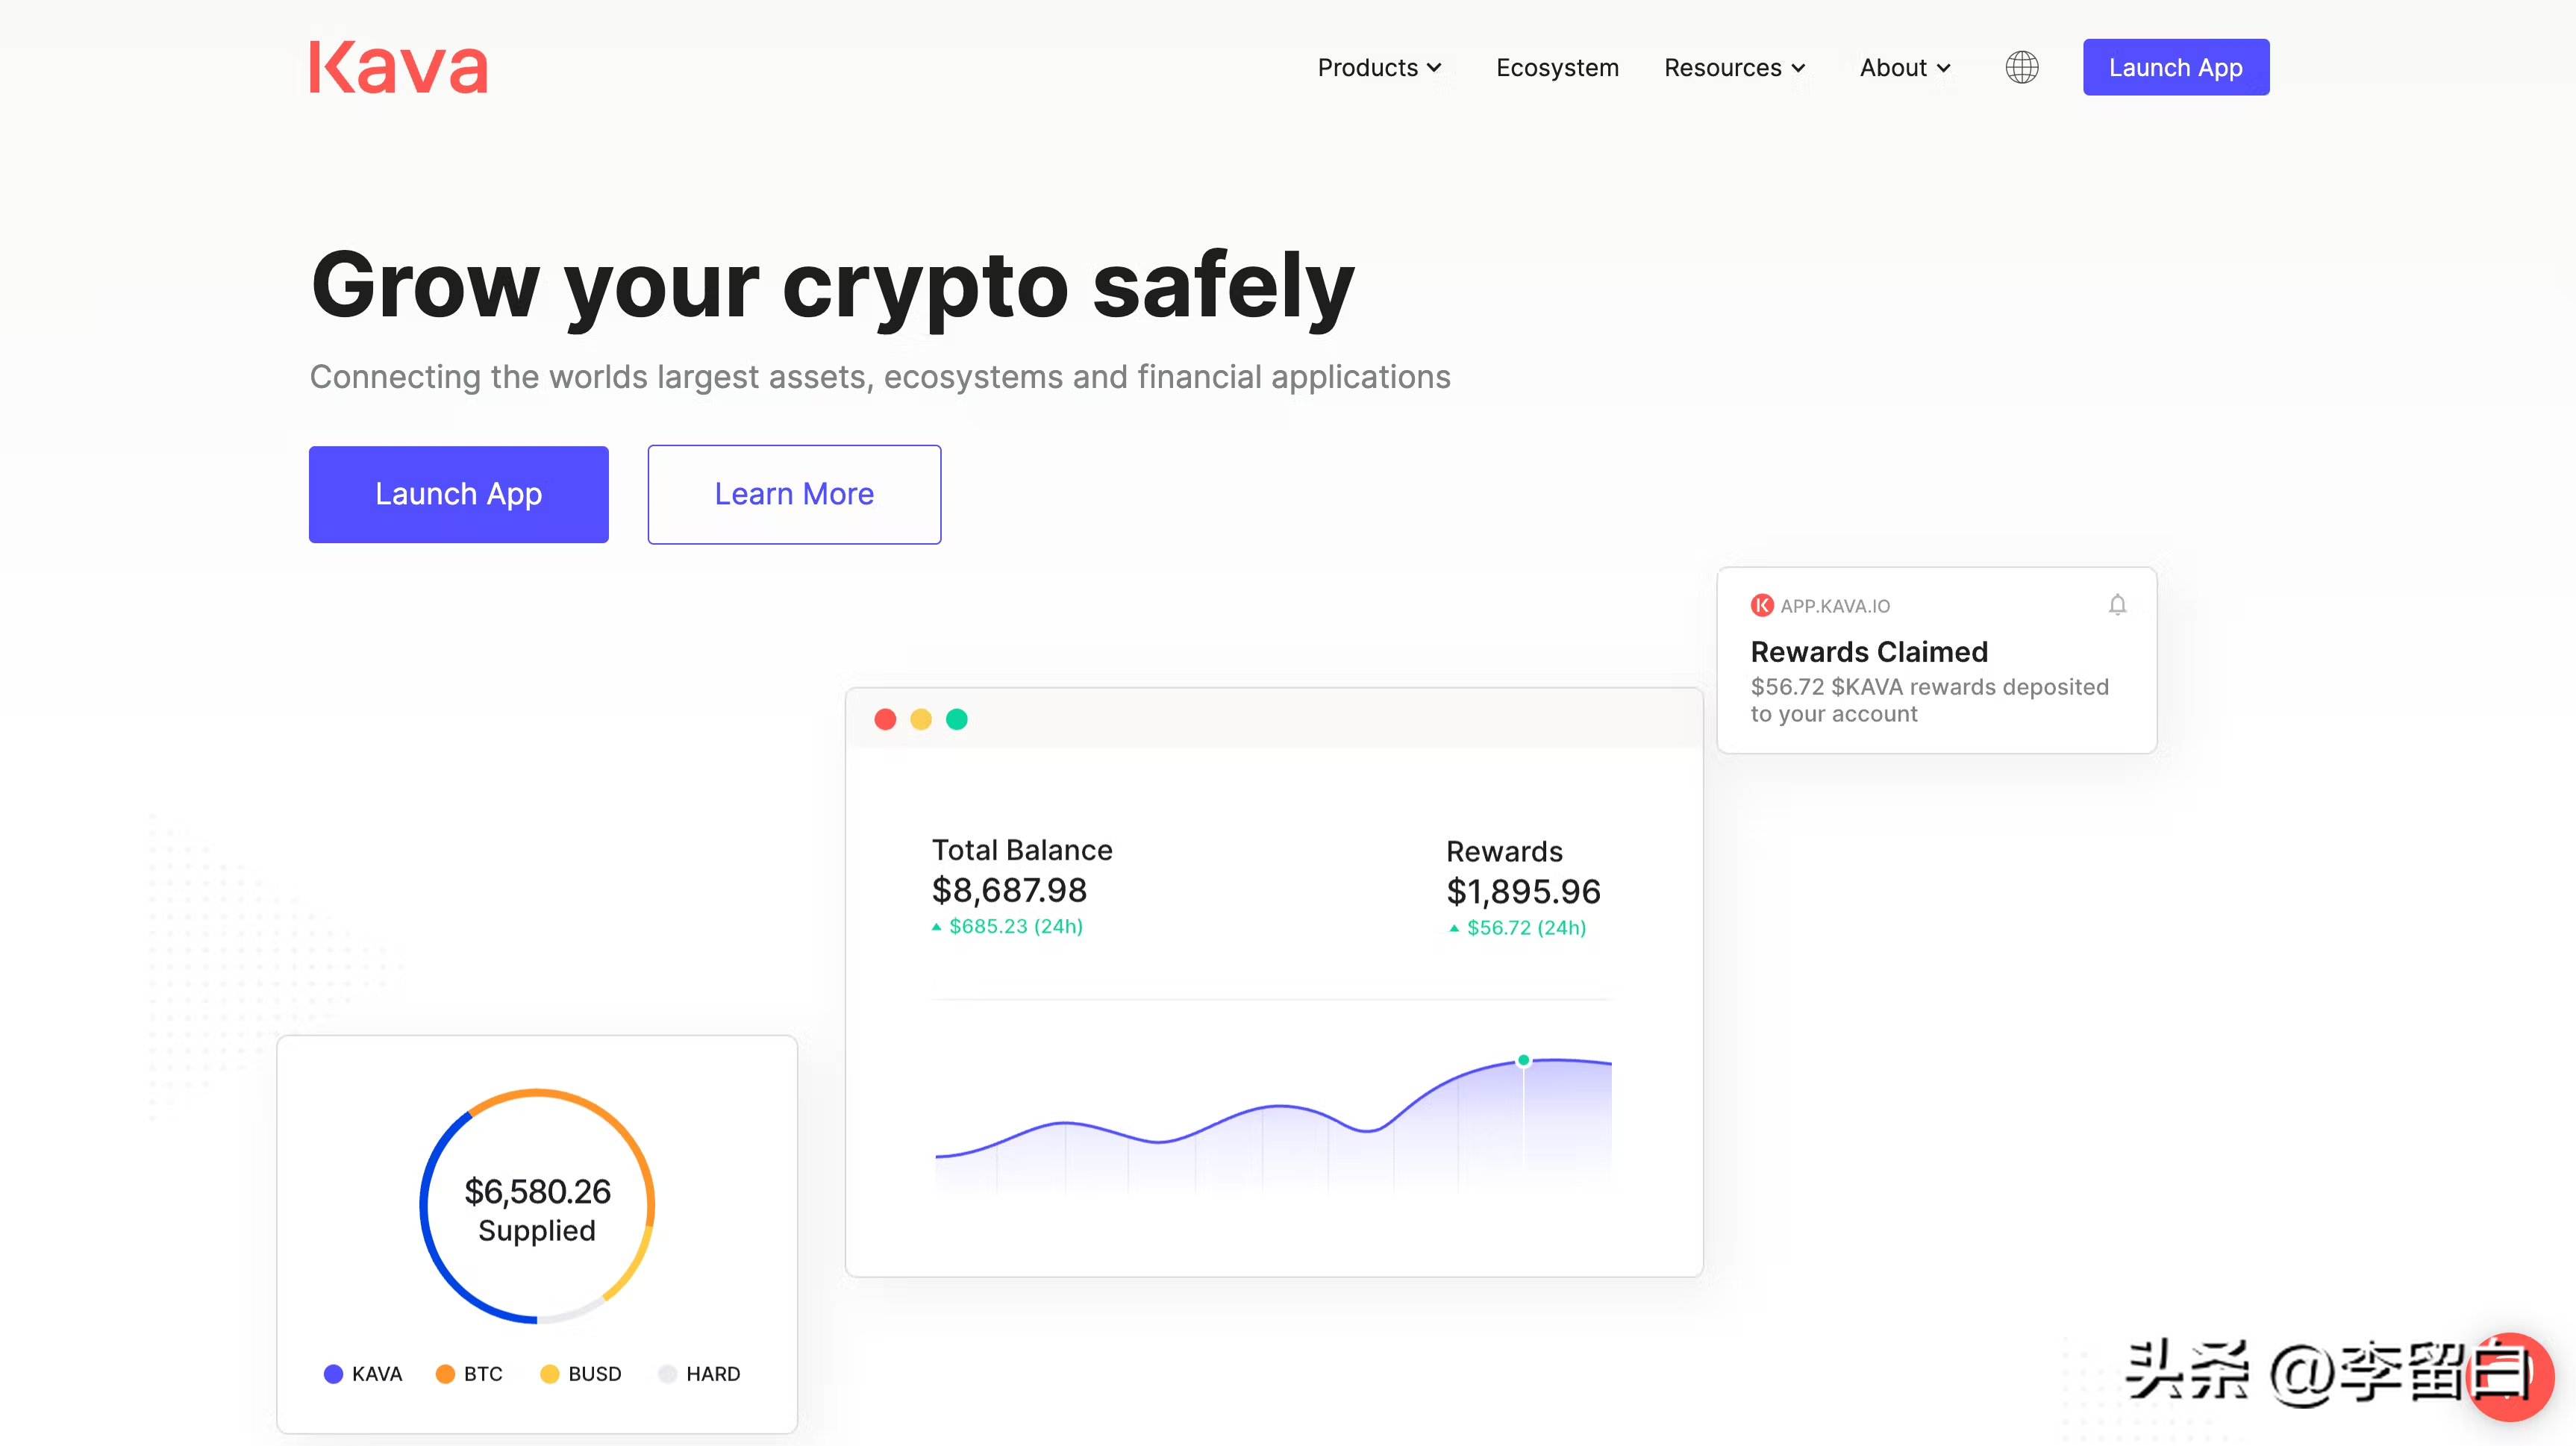Click the Rewards Claimed notification card

1936,661
